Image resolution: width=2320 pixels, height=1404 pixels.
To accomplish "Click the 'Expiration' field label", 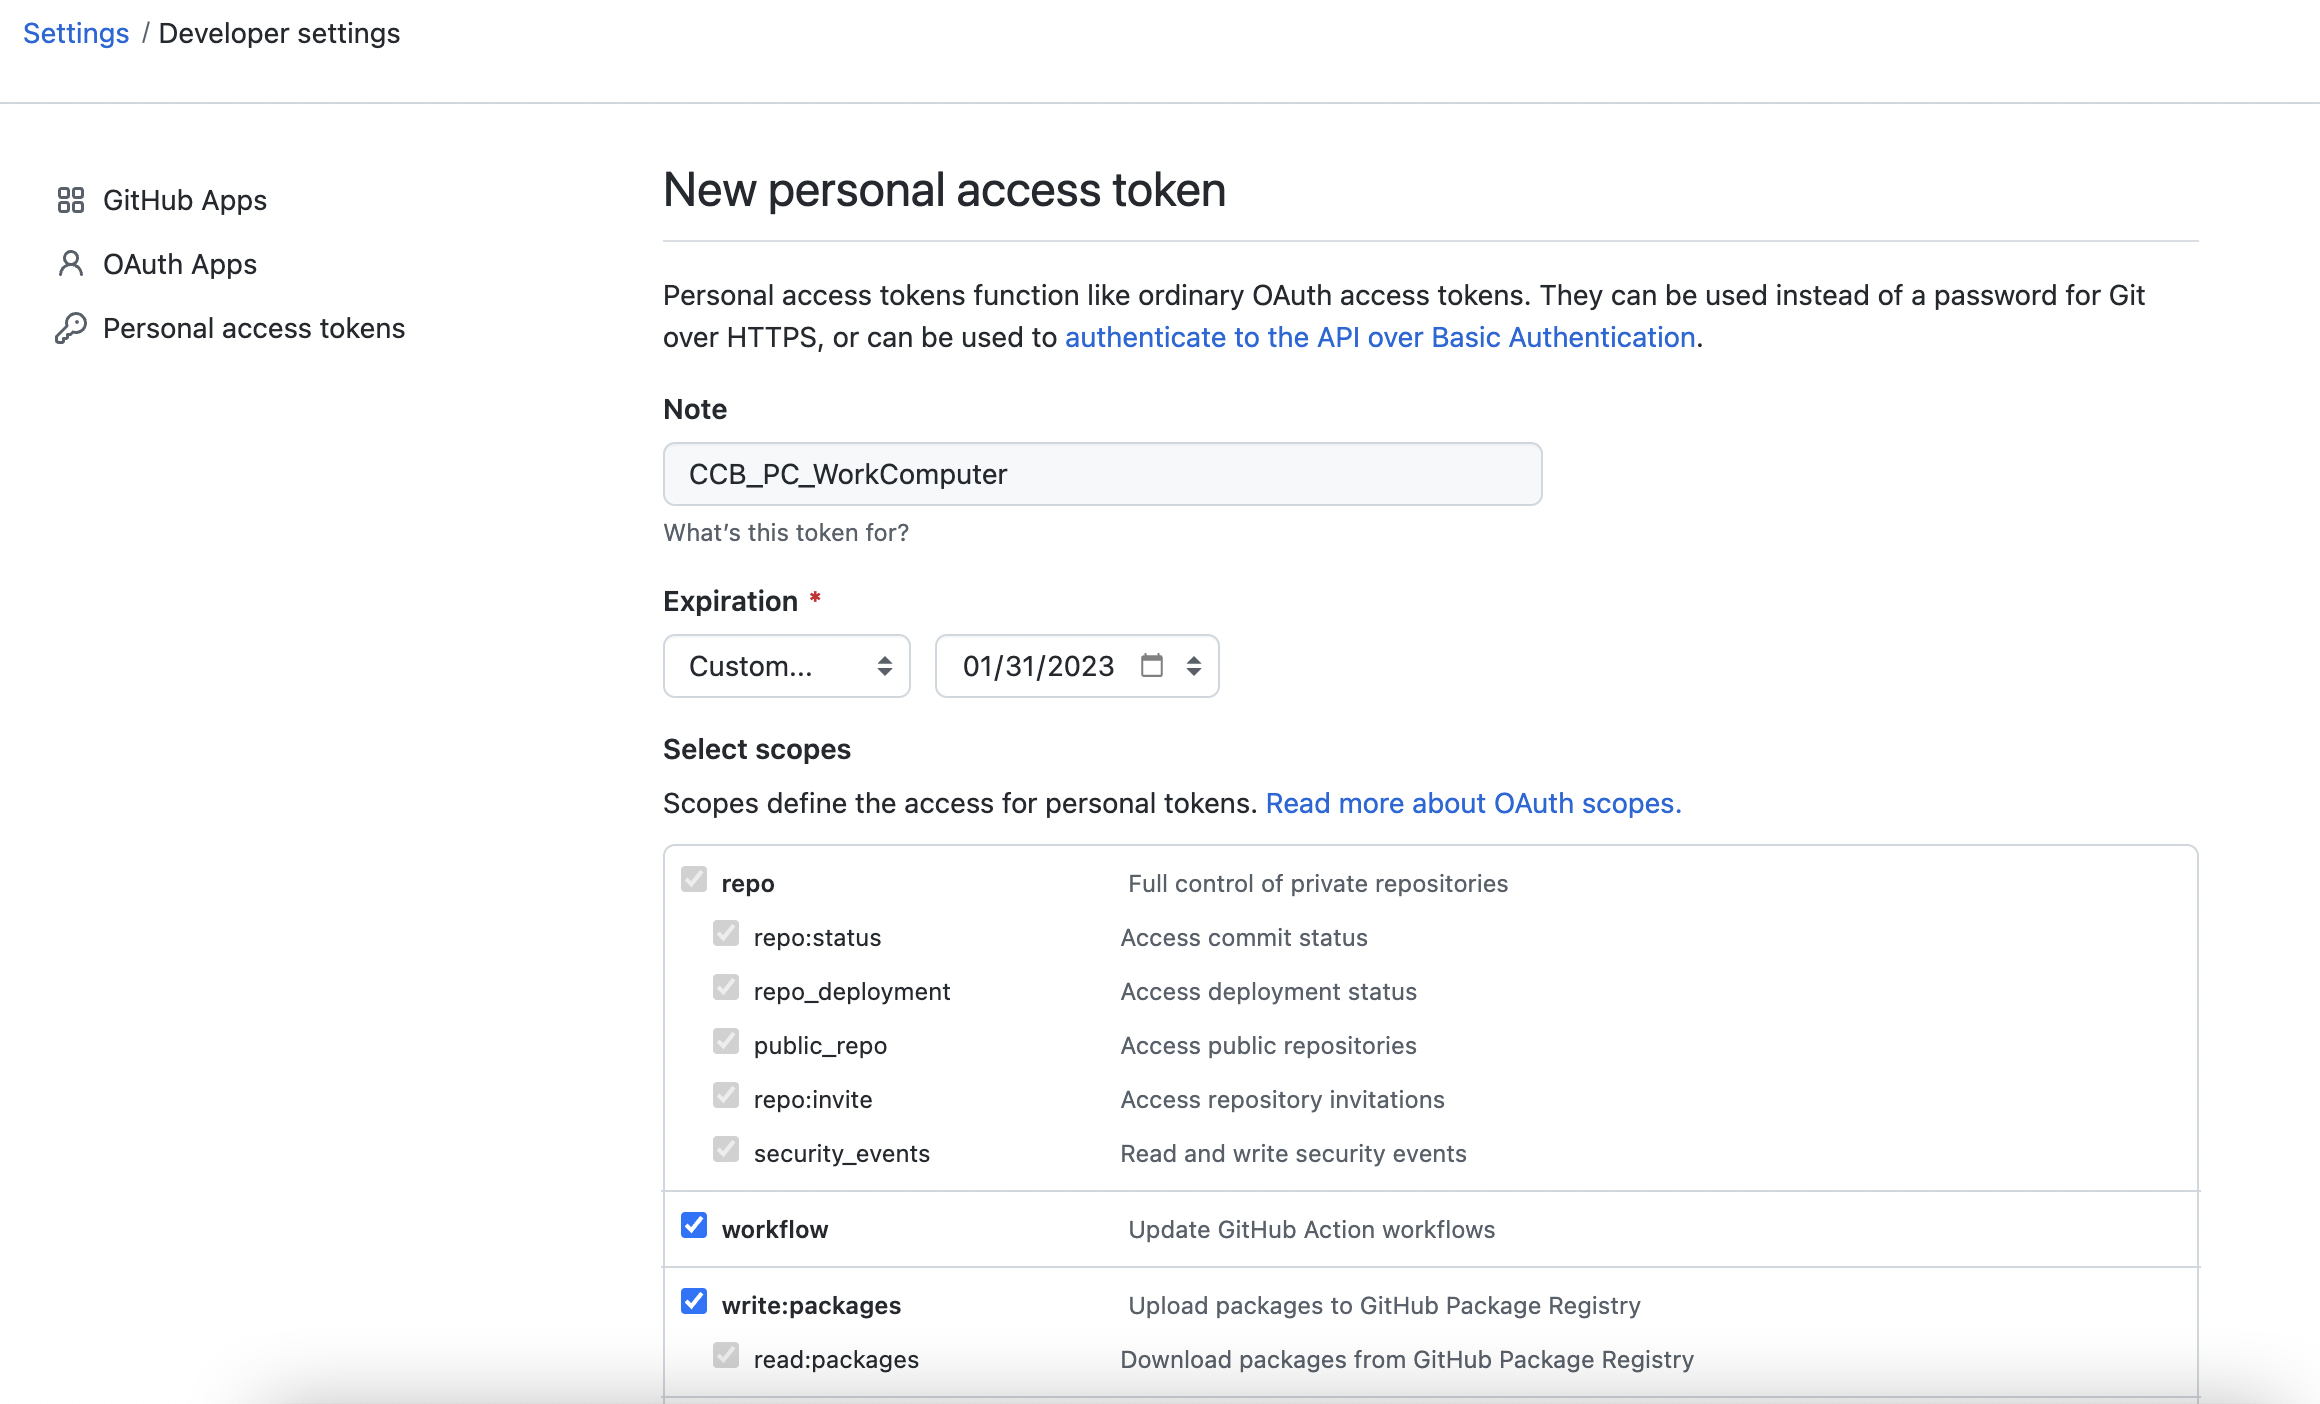I will pos(731,601).
